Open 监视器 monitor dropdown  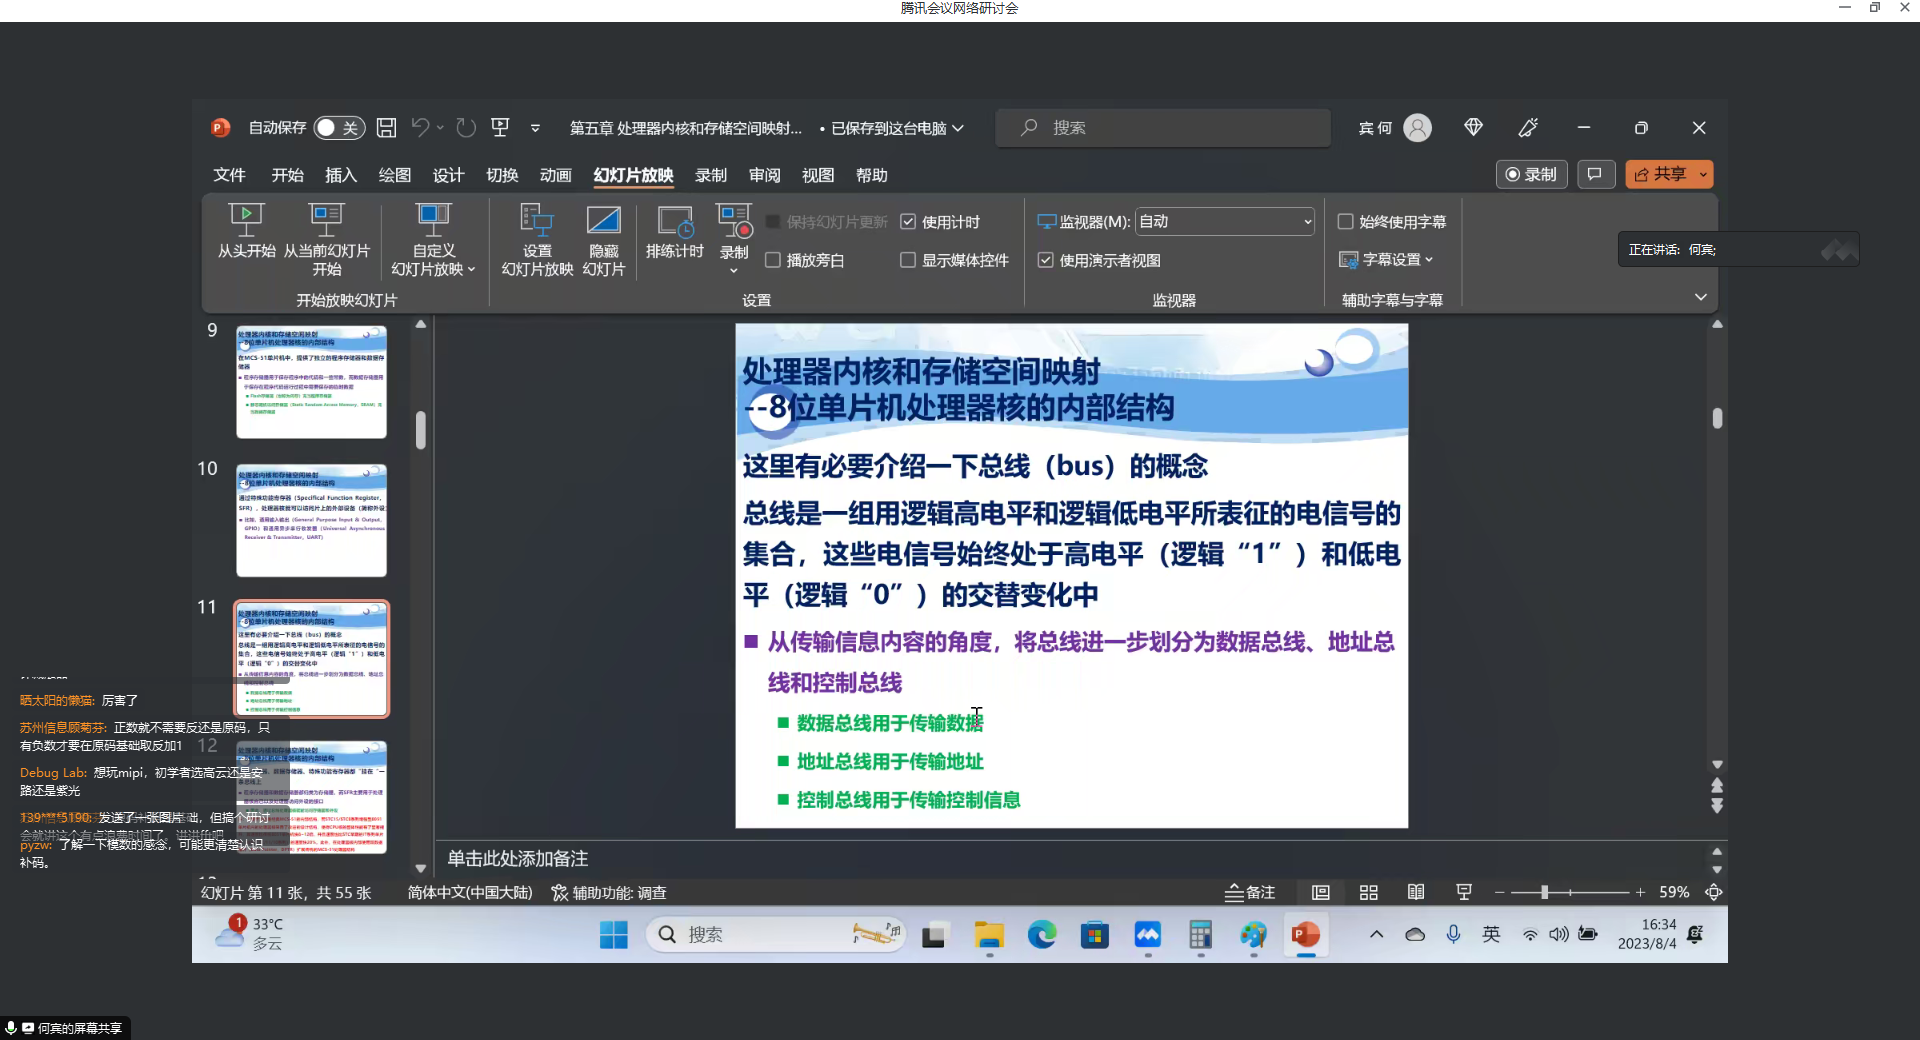[x=1225, y=222]
